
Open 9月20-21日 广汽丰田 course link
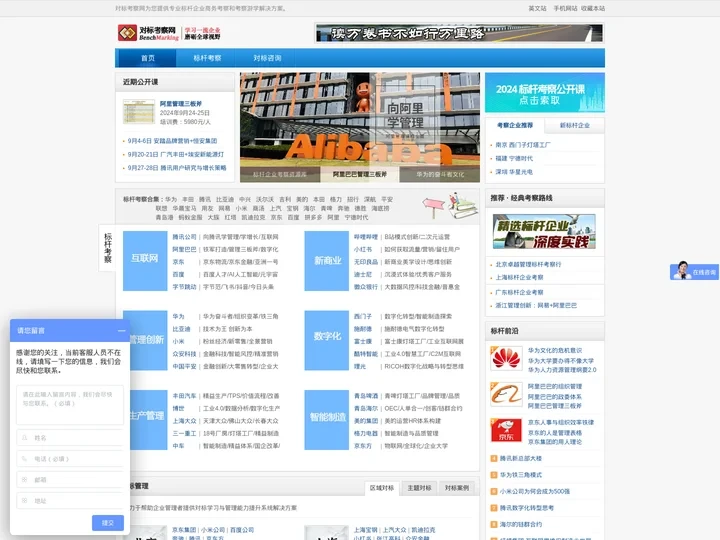[x=176, y=154]
